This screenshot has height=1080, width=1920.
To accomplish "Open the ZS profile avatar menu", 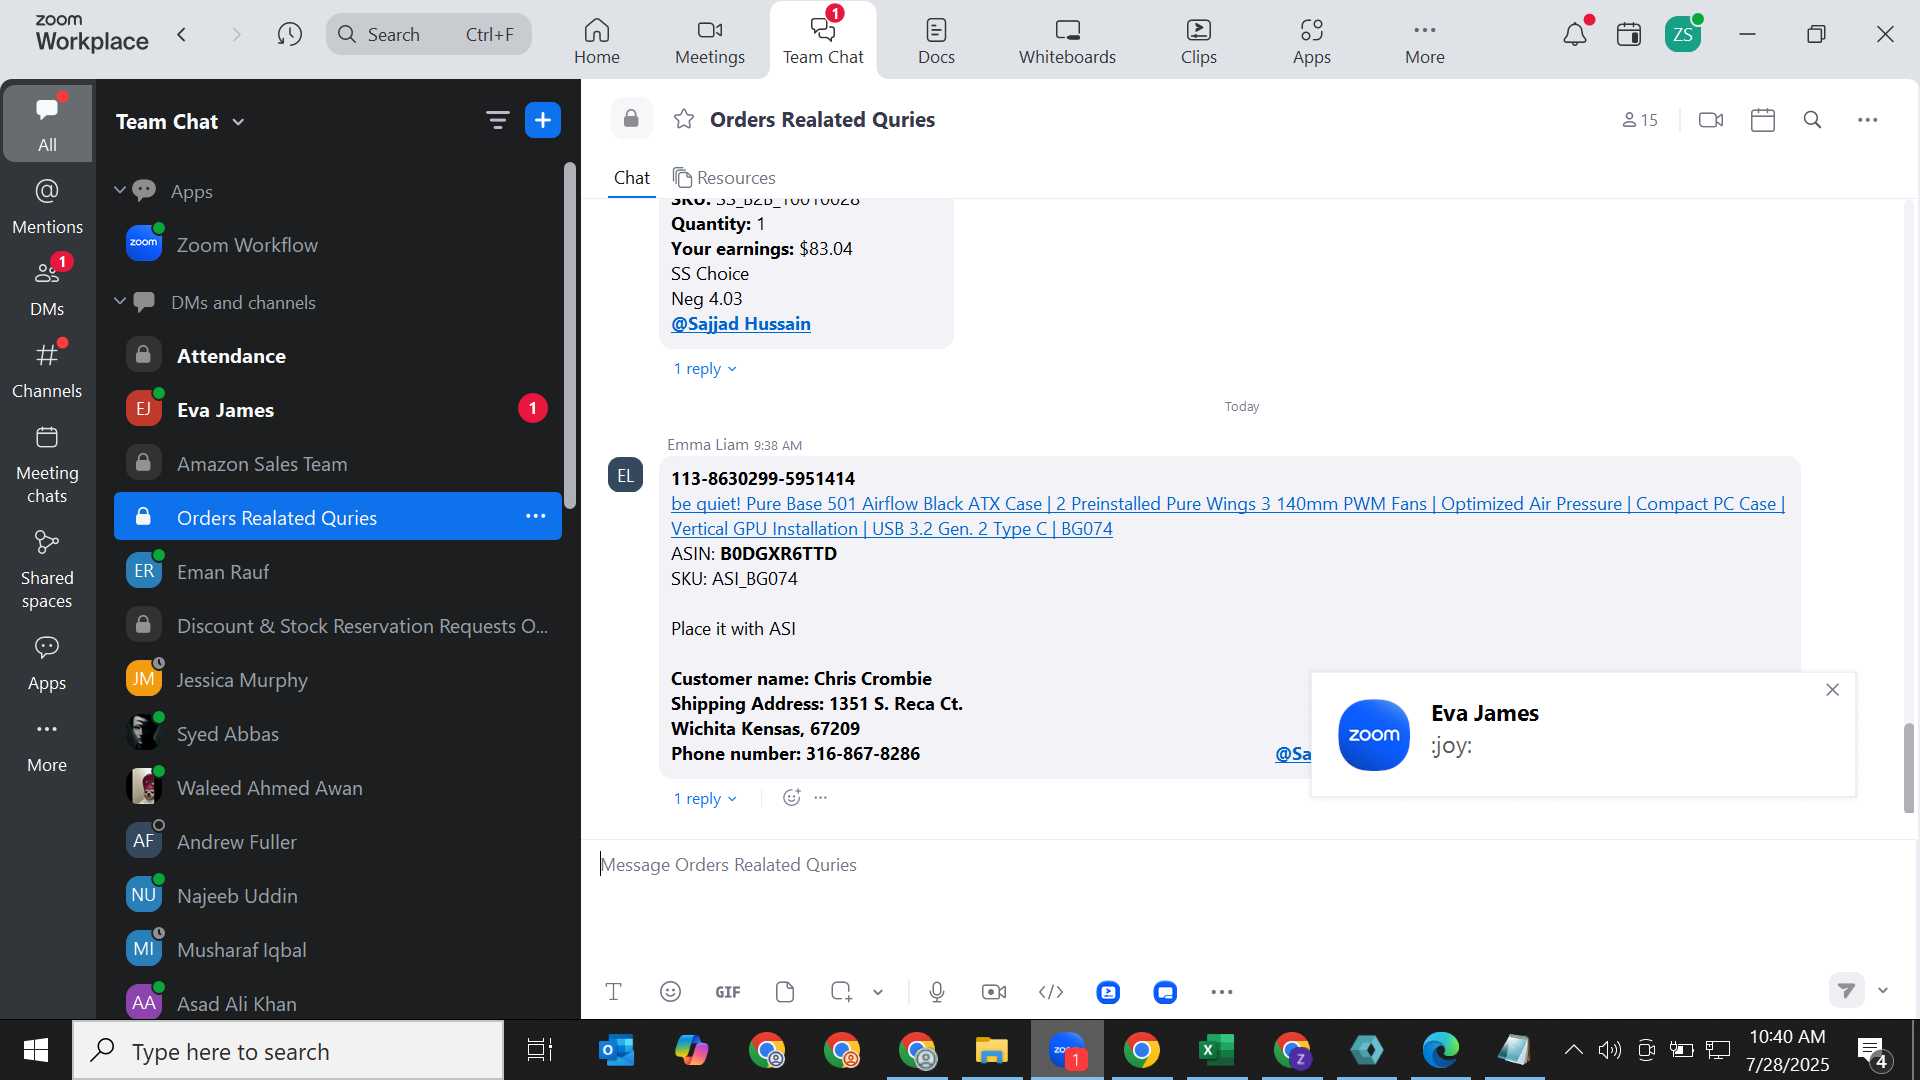I will (1683, 35).
